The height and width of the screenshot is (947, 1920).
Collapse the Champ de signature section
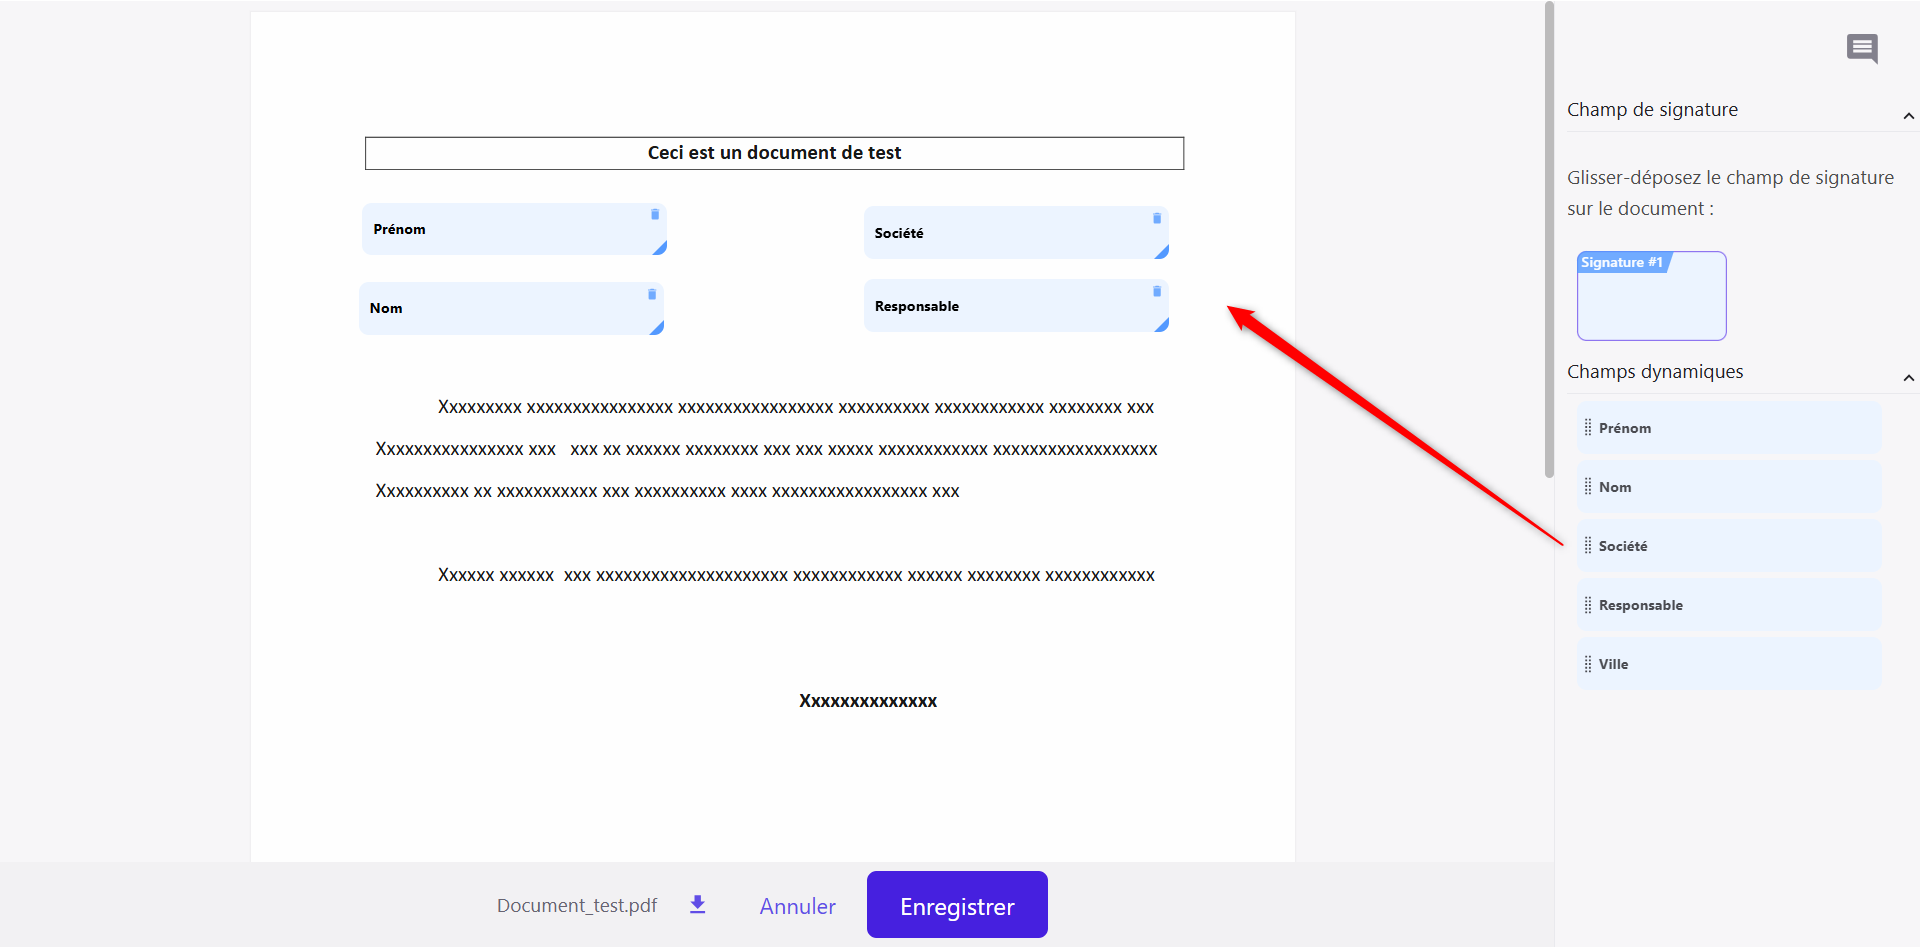[x=1908, y=116]
